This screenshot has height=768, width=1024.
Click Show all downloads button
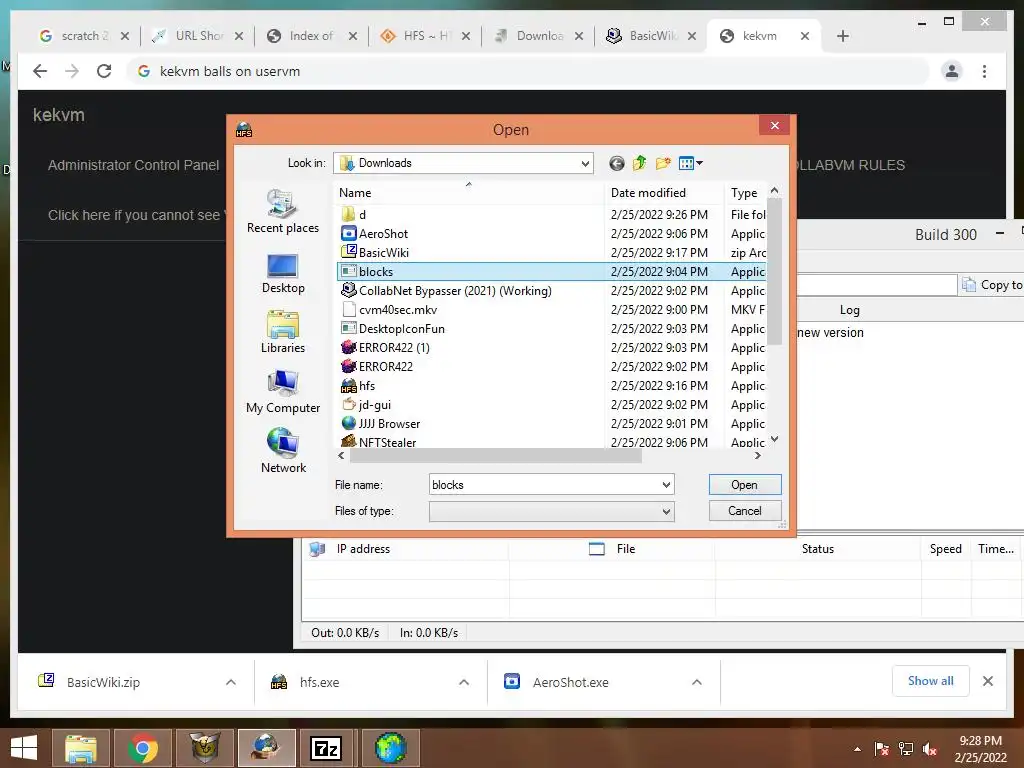931,681
